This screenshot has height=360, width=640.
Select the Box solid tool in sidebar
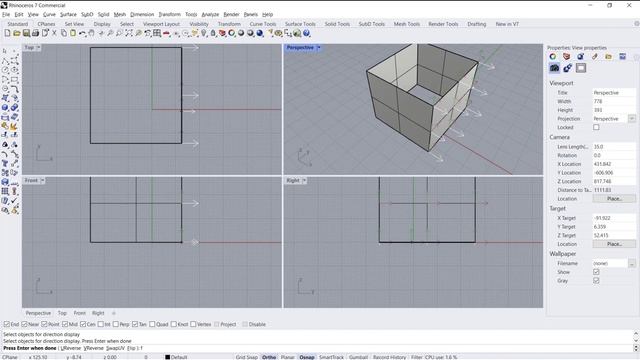click(x=5, y=108)
